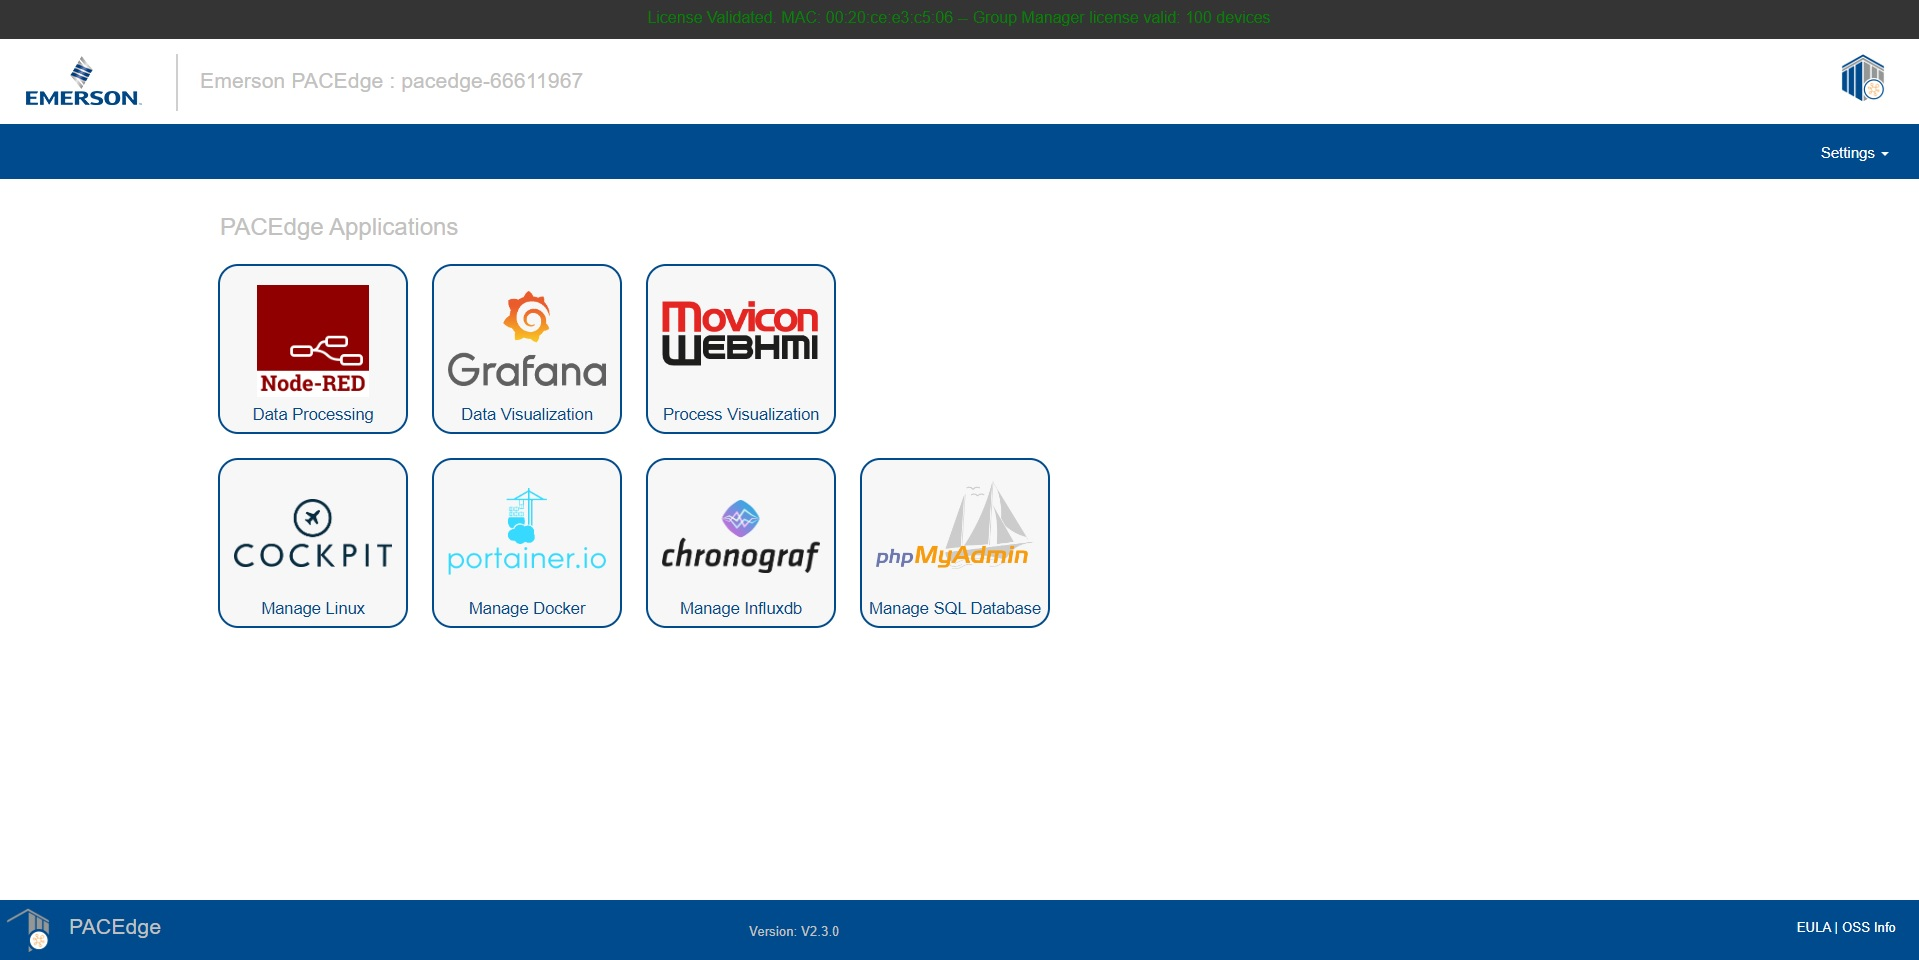Click the Data Processing label
This screenshot has height=960, width=1919.
coord(313,414)
